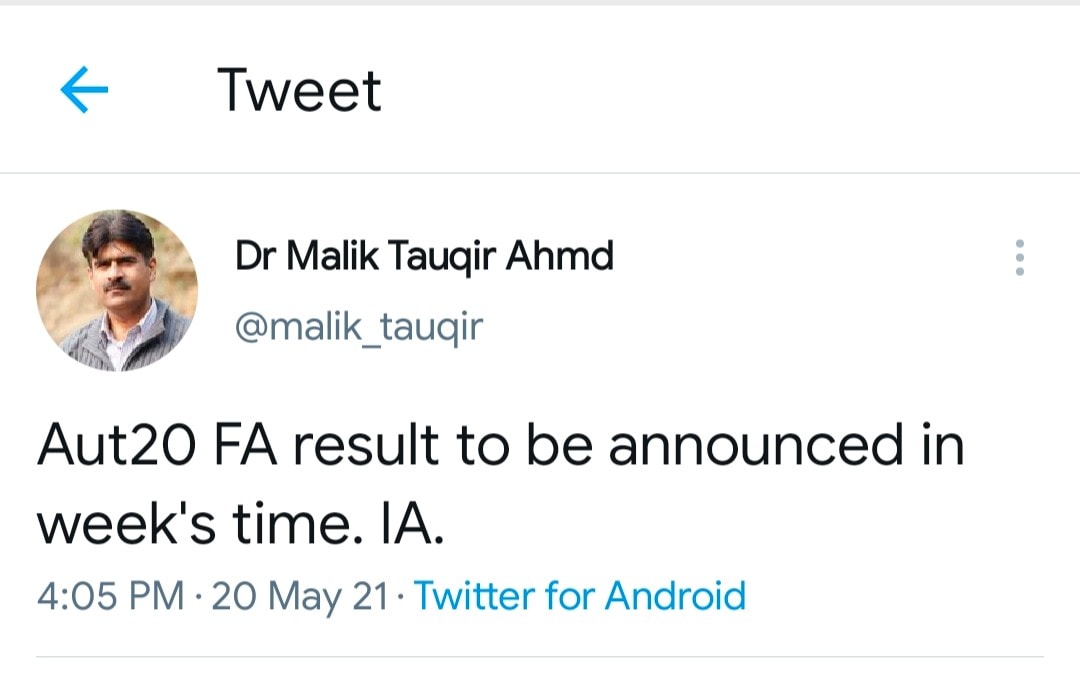Select the 20 May 21 date

[300, 596]
